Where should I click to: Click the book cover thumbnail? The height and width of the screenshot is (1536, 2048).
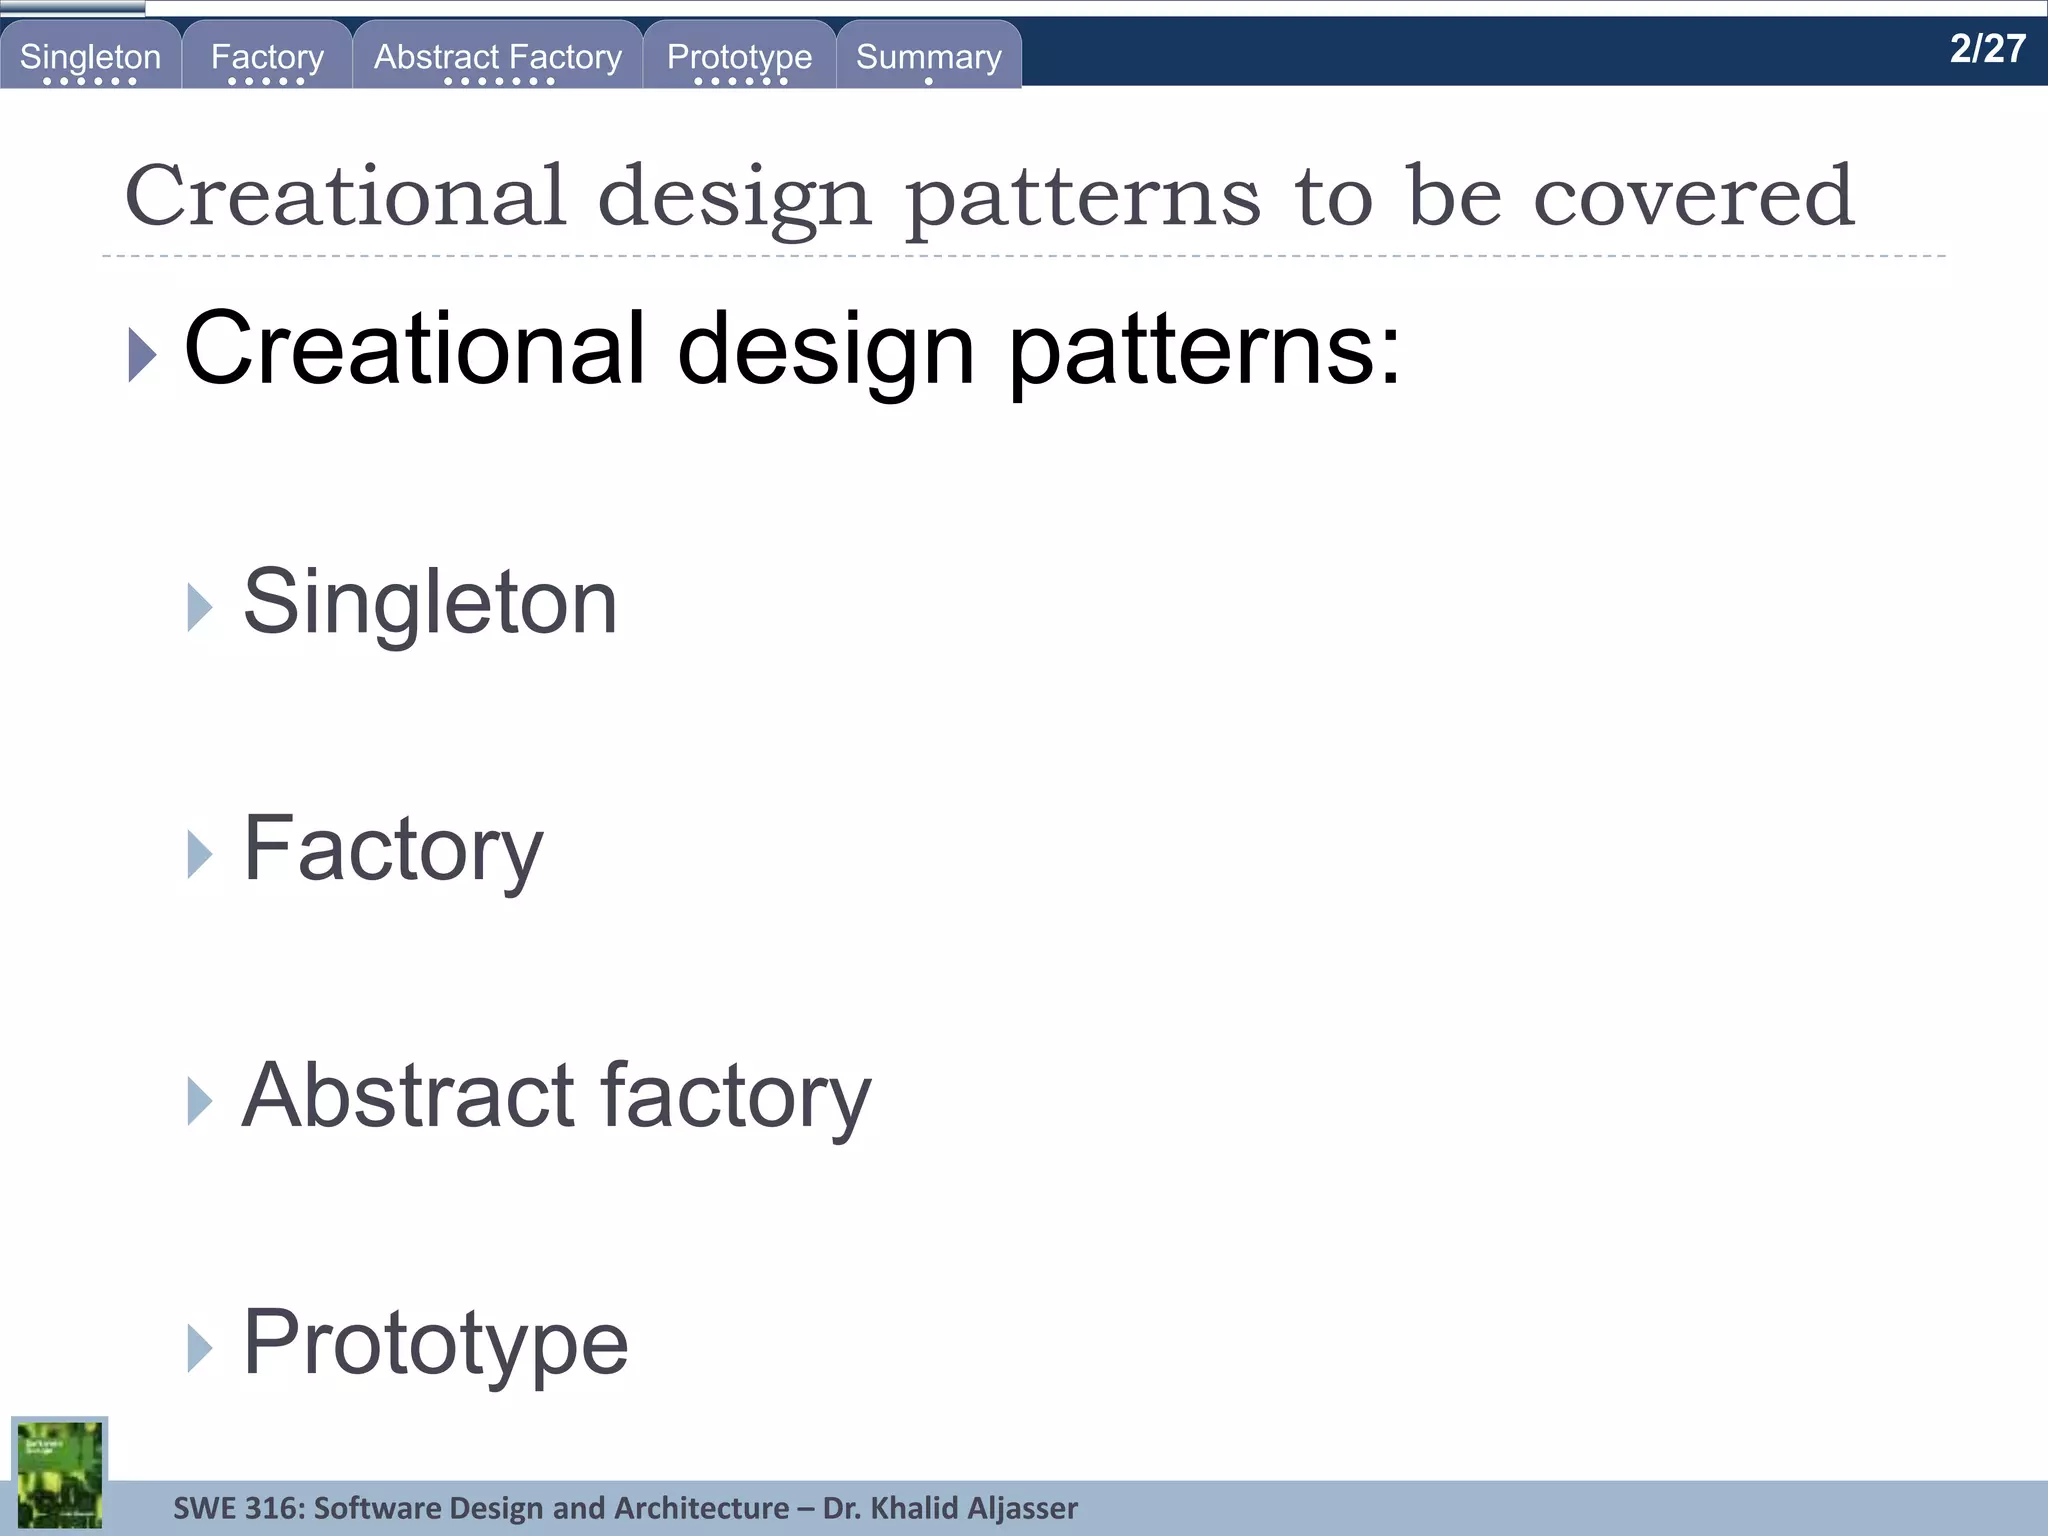[x=60, y=1474]
